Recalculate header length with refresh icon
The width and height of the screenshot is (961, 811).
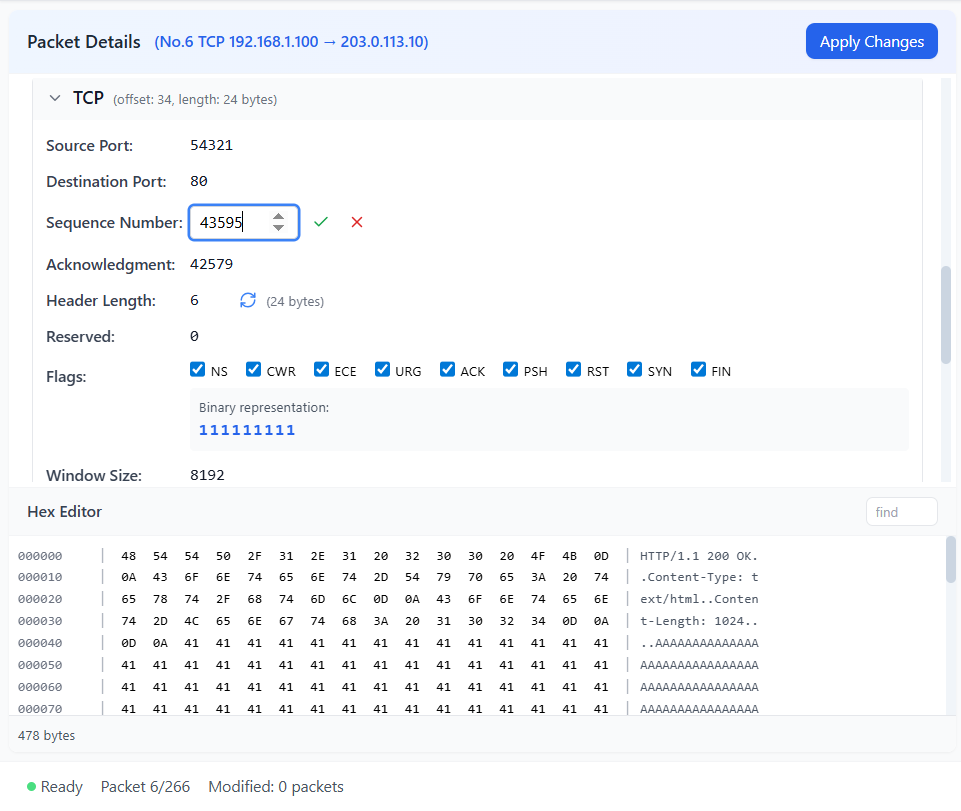247,300
